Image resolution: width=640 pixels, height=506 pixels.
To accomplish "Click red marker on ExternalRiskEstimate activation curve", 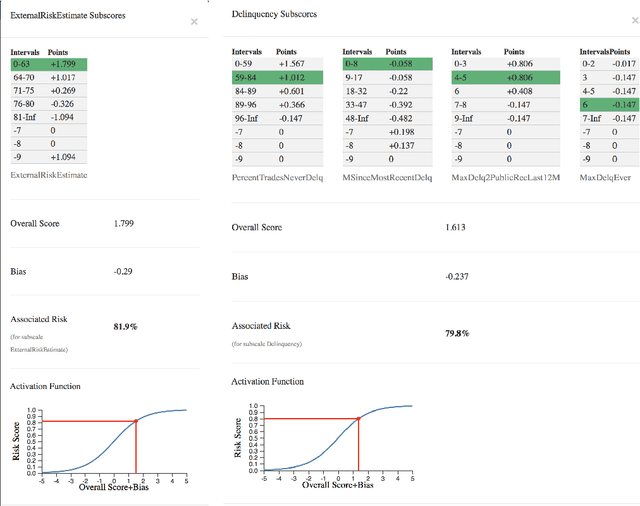I will point(136,421).
